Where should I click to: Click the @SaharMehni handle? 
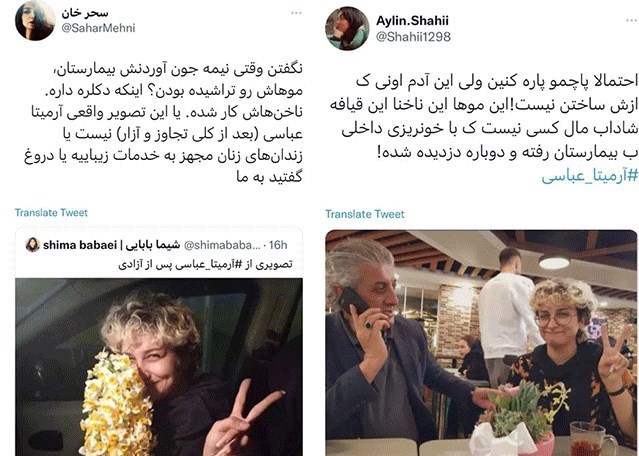[x=98, y=28]
